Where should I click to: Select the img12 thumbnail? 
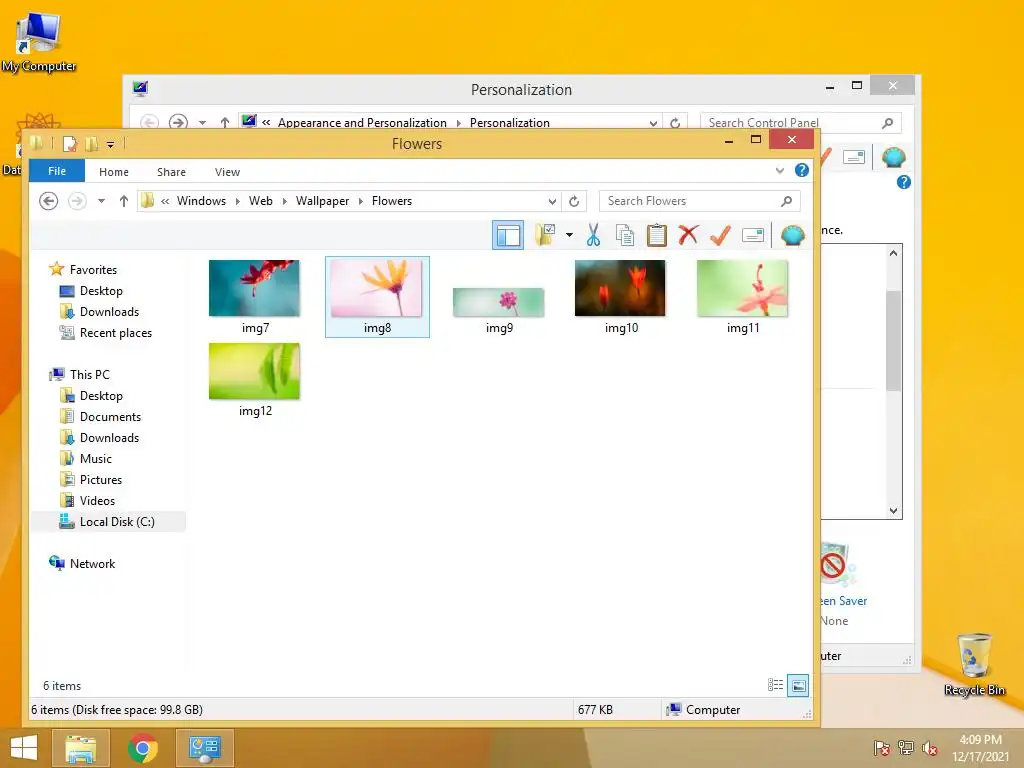pyautogui.click(x=255, y=380)
